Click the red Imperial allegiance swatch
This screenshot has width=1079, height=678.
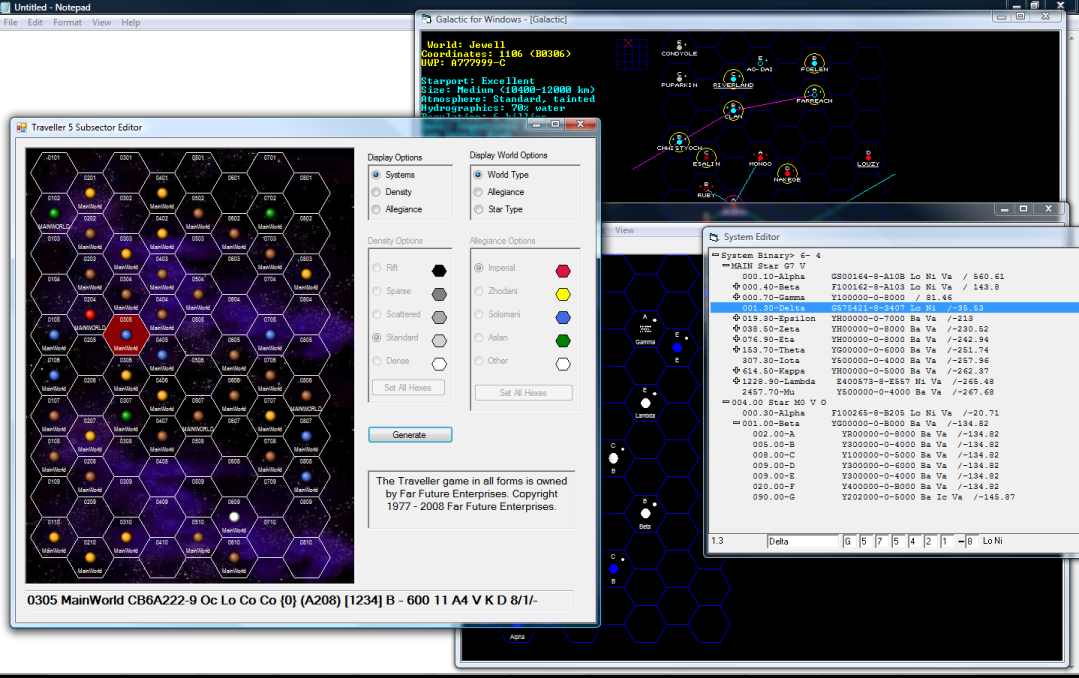563,271
